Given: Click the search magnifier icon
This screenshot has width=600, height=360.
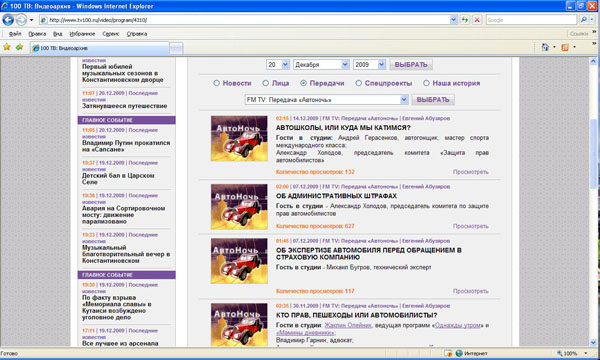Looking at the screenshot, I should coord(584,20).
